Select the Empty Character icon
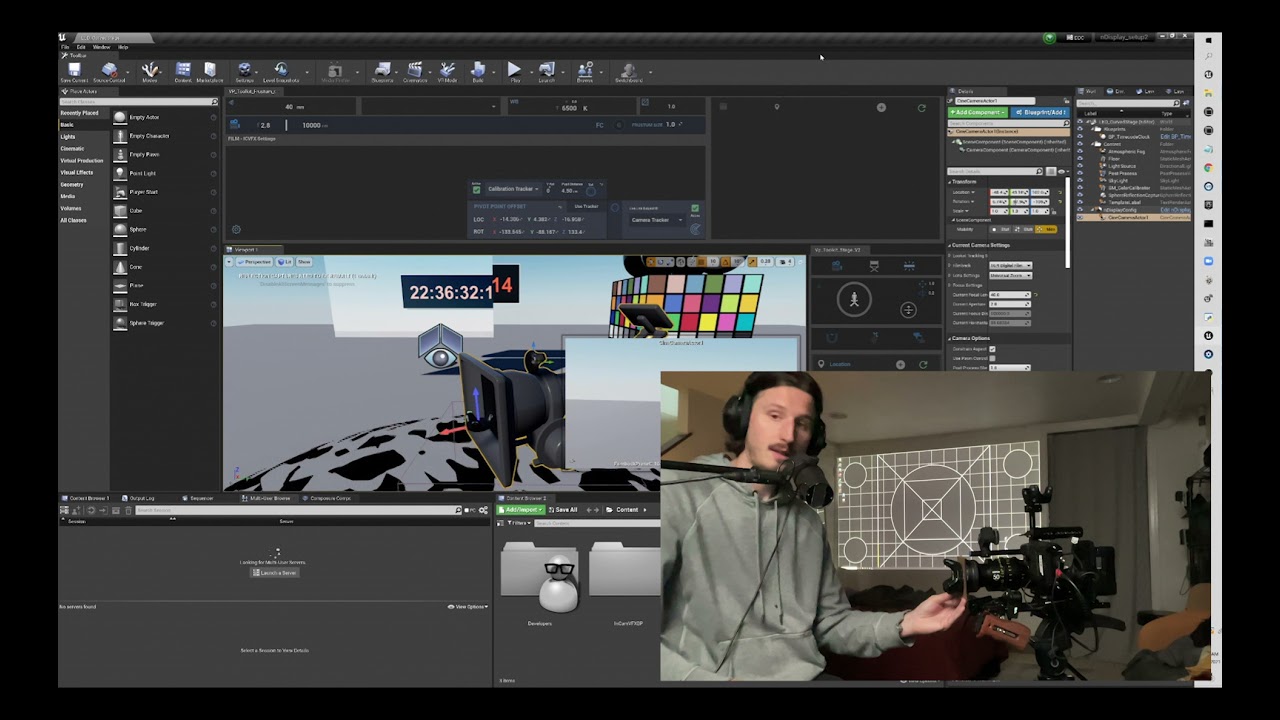The width and height of the screenshot is (1280, 720). (120, 136)
